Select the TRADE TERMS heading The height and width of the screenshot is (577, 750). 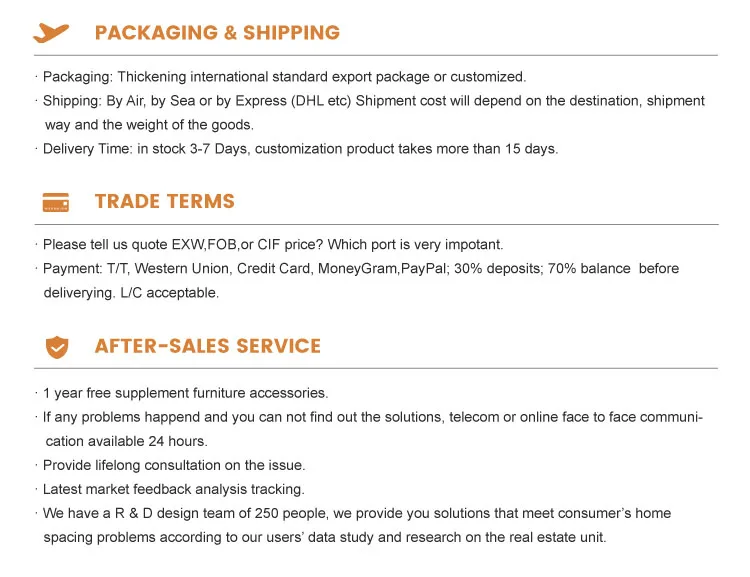point(164,202)
